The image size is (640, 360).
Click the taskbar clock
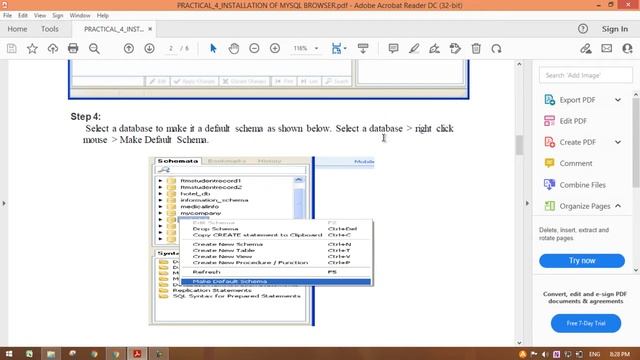[x=620, y=354]
